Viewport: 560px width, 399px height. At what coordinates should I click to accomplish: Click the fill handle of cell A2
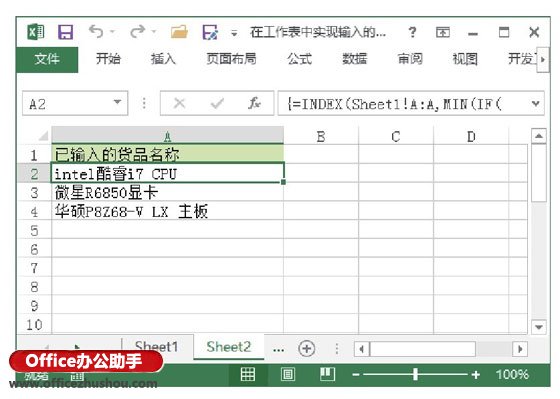pyautogui.click(x=283, y=182)
